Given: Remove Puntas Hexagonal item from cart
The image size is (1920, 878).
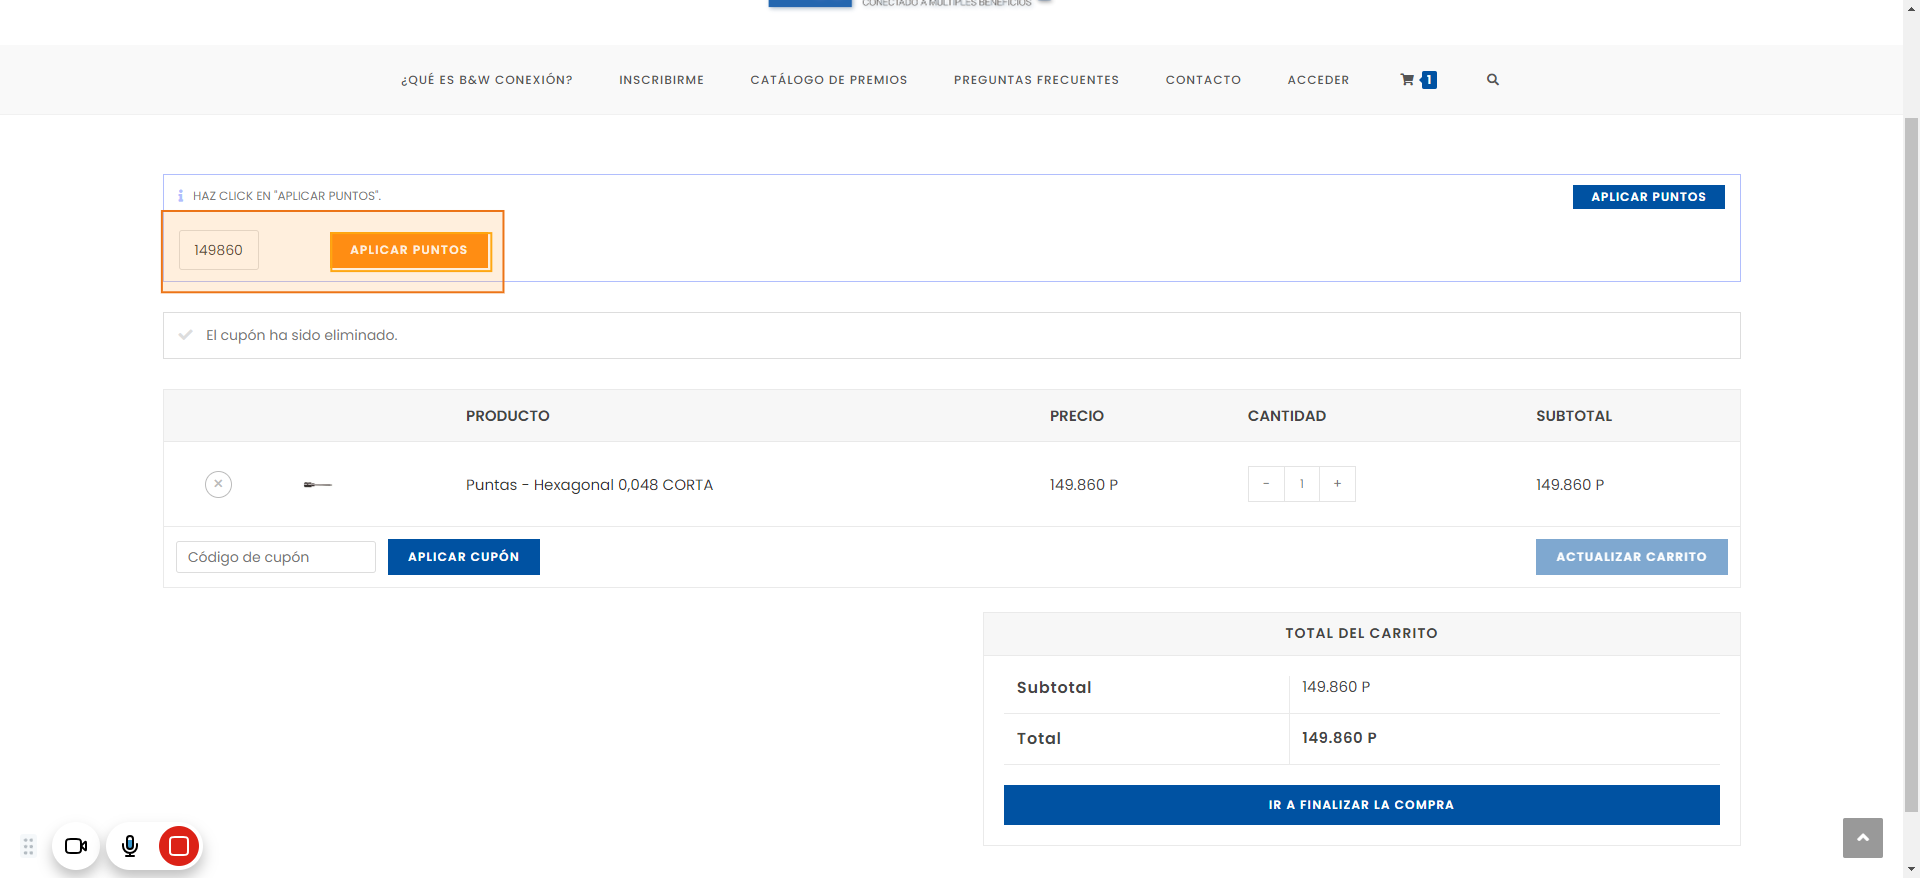Looking at the screenshot, I should click(x=218, y=484).
